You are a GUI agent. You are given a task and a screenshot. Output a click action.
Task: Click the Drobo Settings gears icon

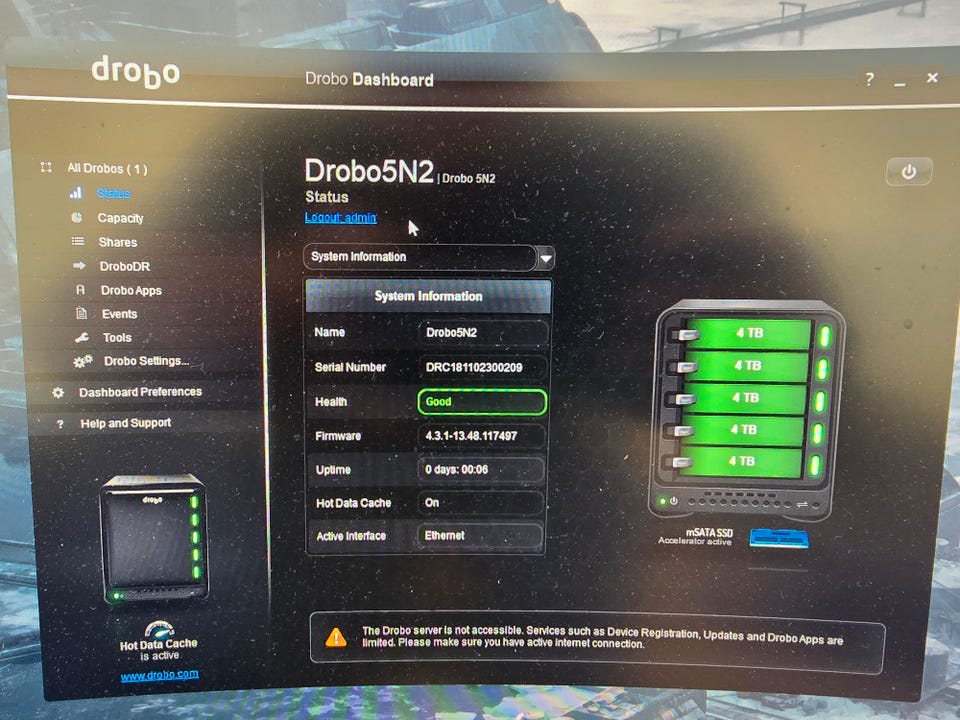pyautogui.click(x=83, y=361)
